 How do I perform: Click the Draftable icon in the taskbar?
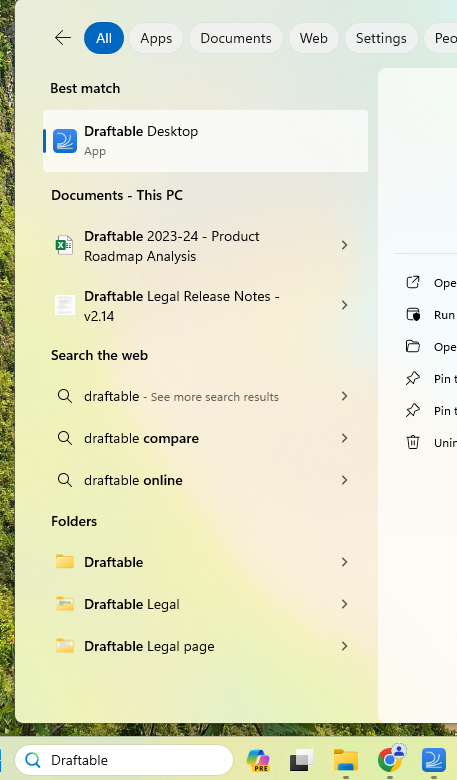(434, 760)
